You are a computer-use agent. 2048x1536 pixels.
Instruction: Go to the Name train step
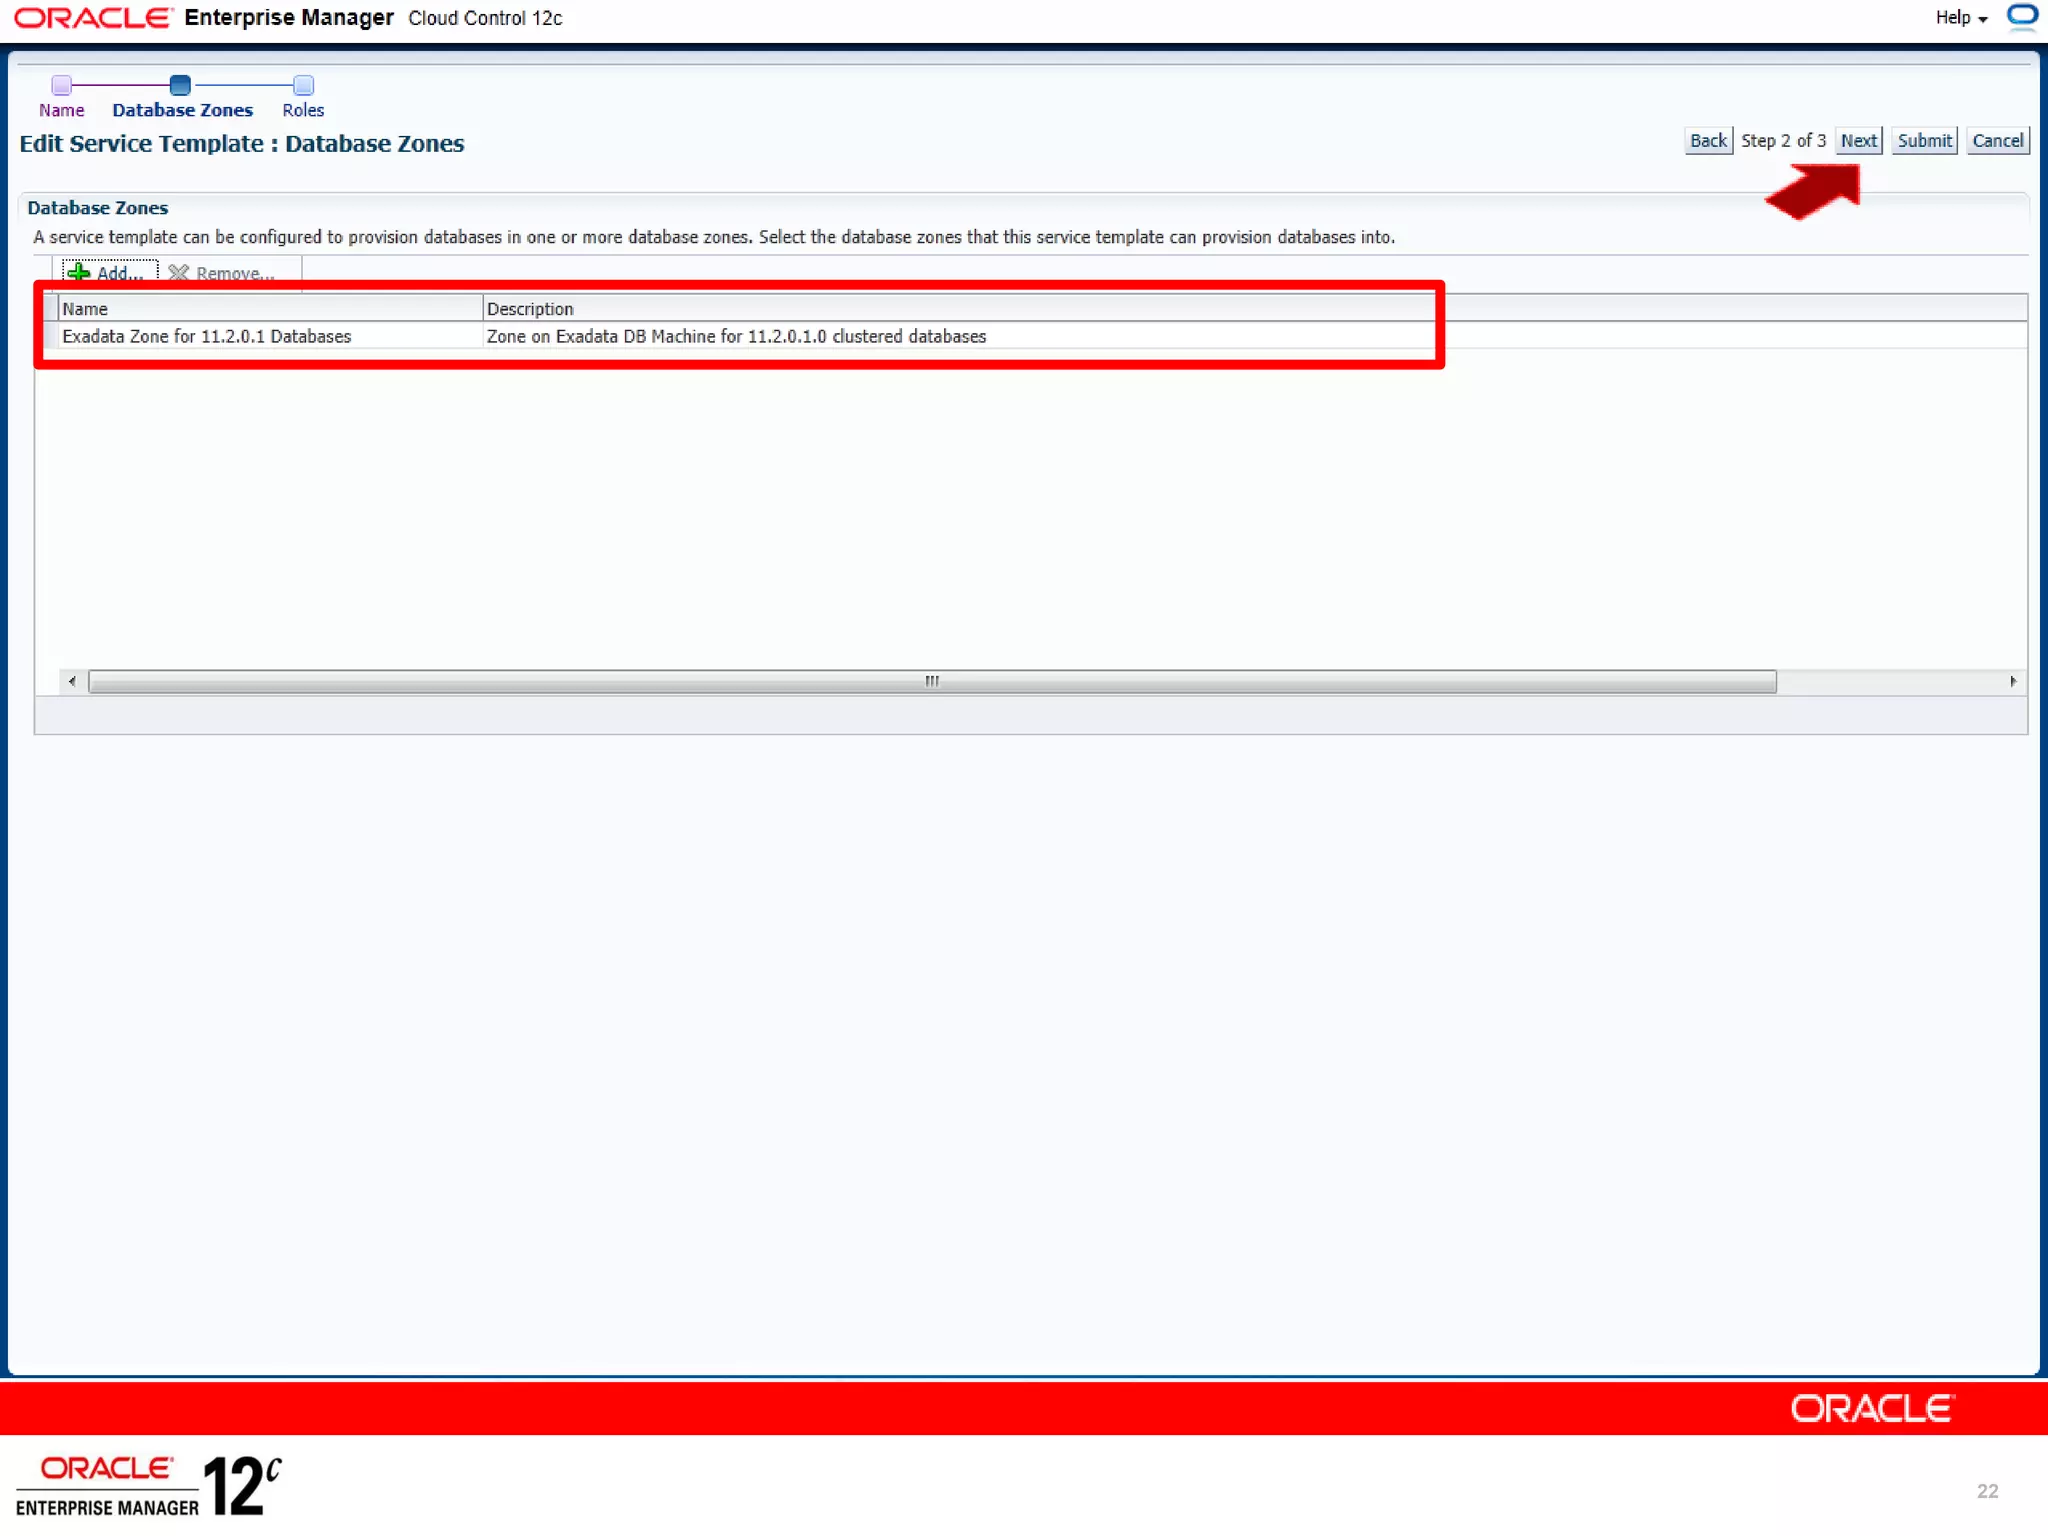(61, 110)
